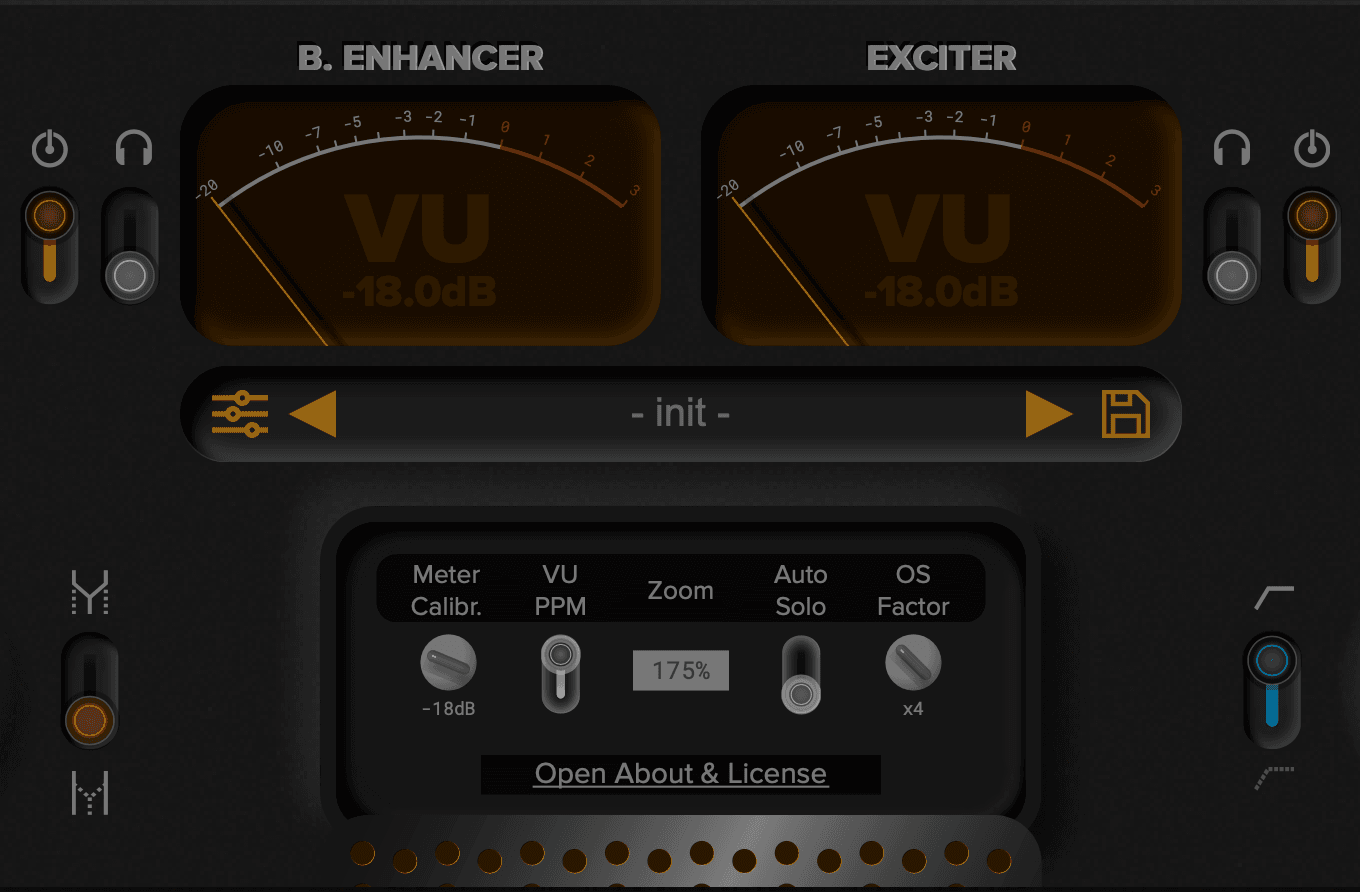Click the B. Enhancer headphones icon
The image size is (1360, 892).
pos(133,150)
